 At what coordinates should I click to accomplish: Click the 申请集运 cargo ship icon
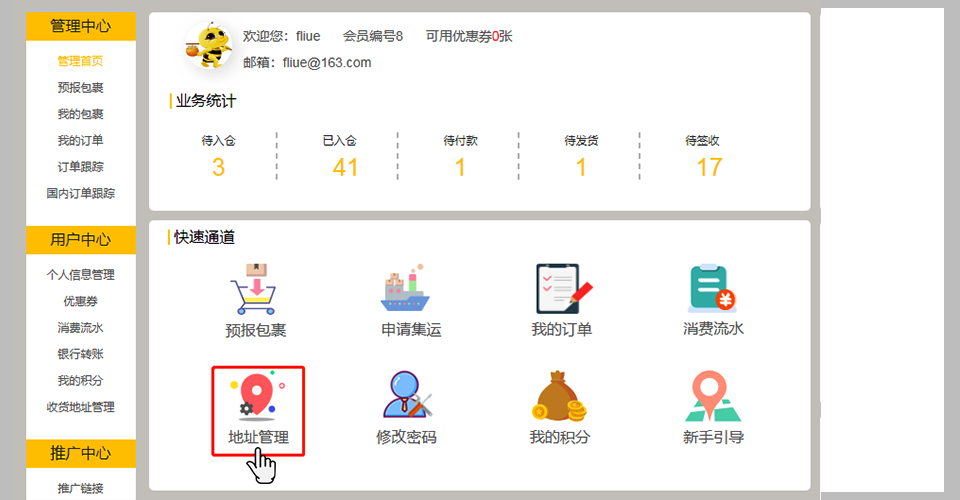(405, 288)
